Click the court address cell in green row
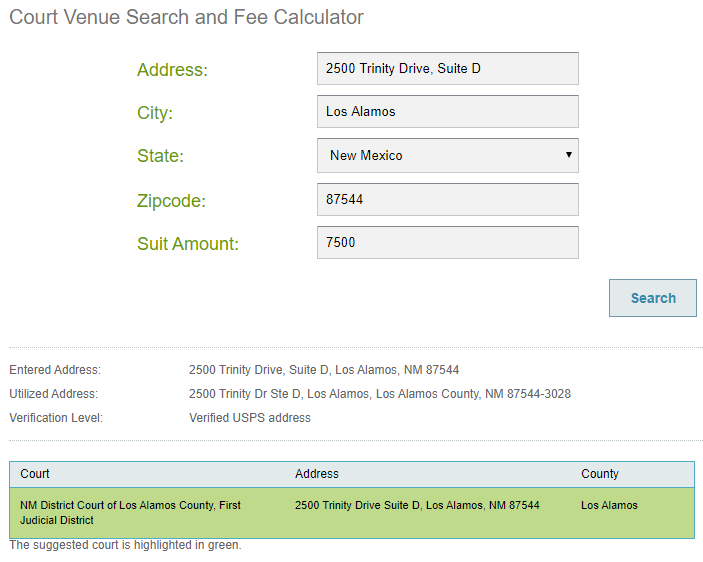 pyautogui.click(x=417, y=506)
